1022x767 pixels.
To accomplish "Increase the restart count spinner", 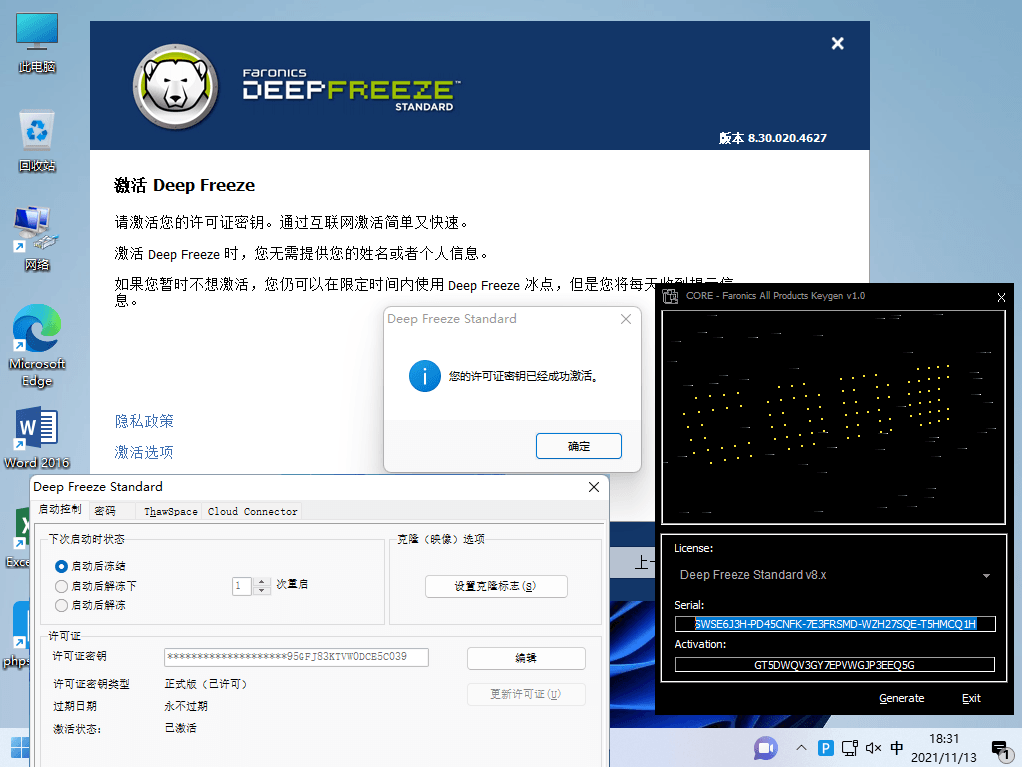I will (261, 581).
